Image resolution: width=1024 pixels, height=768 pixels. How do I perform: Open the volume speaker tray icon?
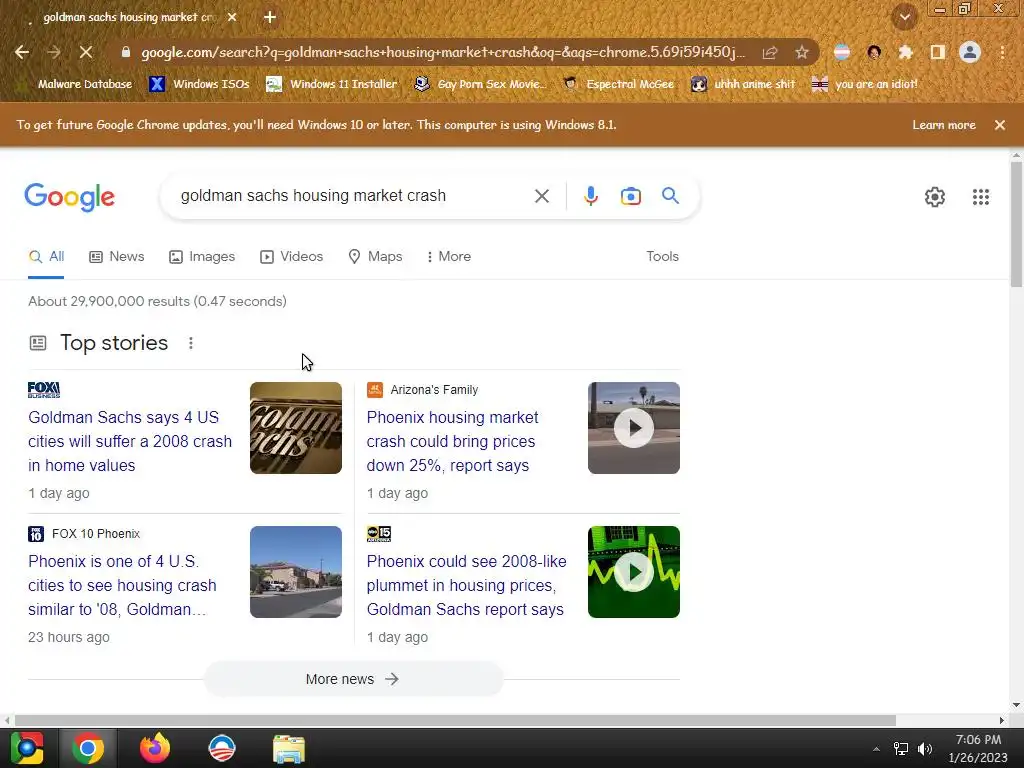click(925, 749)
